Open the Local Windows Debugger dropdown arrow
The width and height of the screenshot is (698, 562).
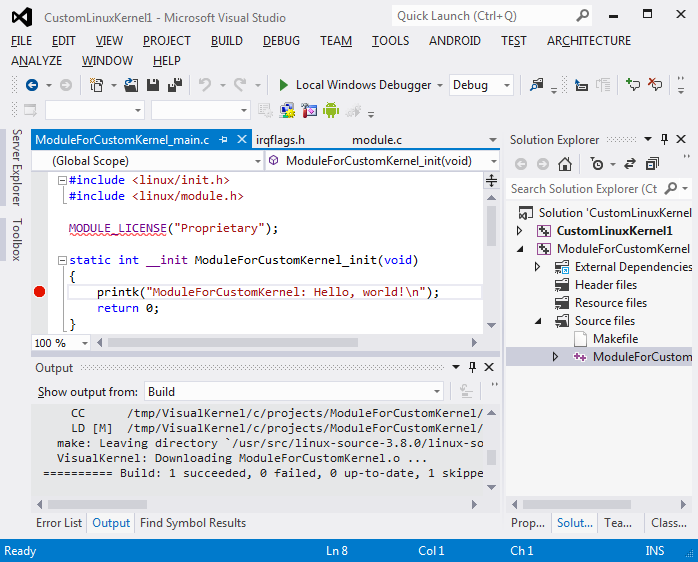tap(440, 85)
